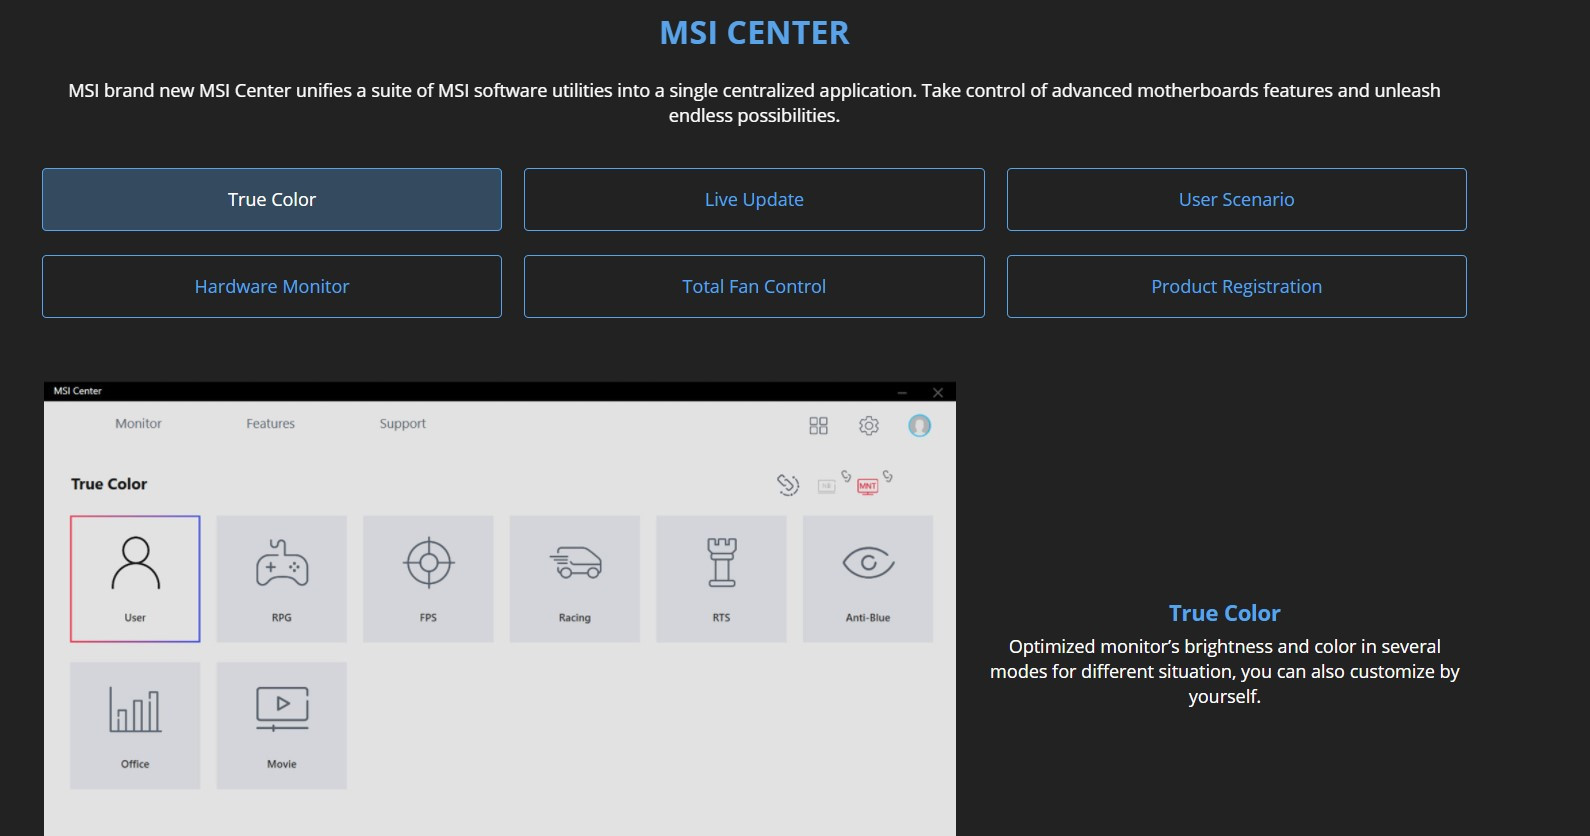Click the MSI Center window title text
This screenshot has height=836, width=1590.
[78, 391]
